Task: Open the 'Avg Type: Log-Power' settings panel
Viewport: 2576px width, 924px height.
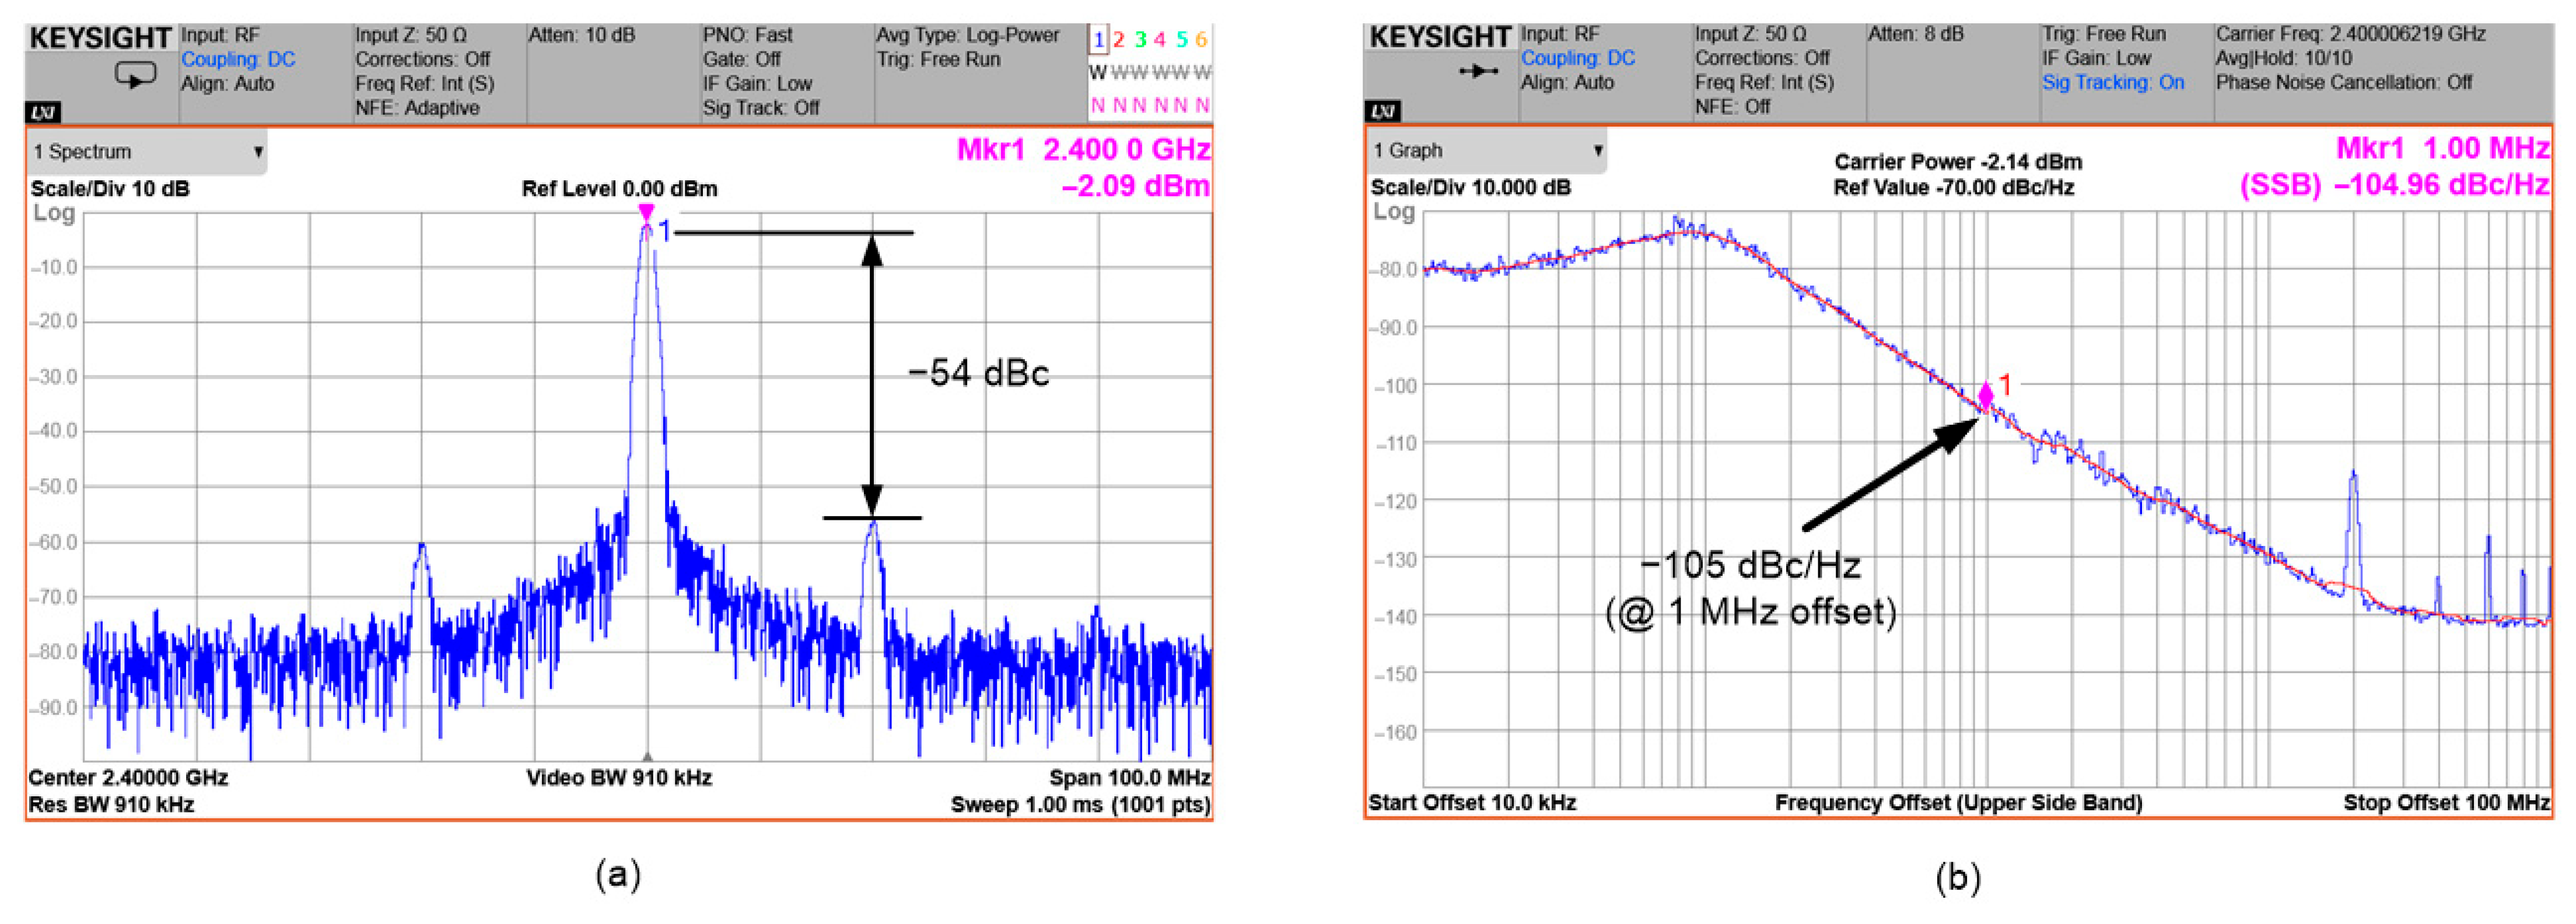Action: point(967,36)
